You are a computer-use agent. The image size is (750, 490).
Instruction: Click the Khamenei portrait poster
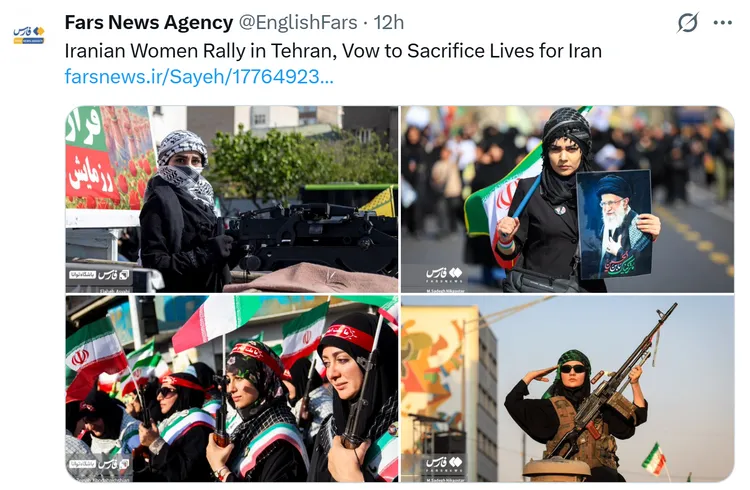click(614, 224)
